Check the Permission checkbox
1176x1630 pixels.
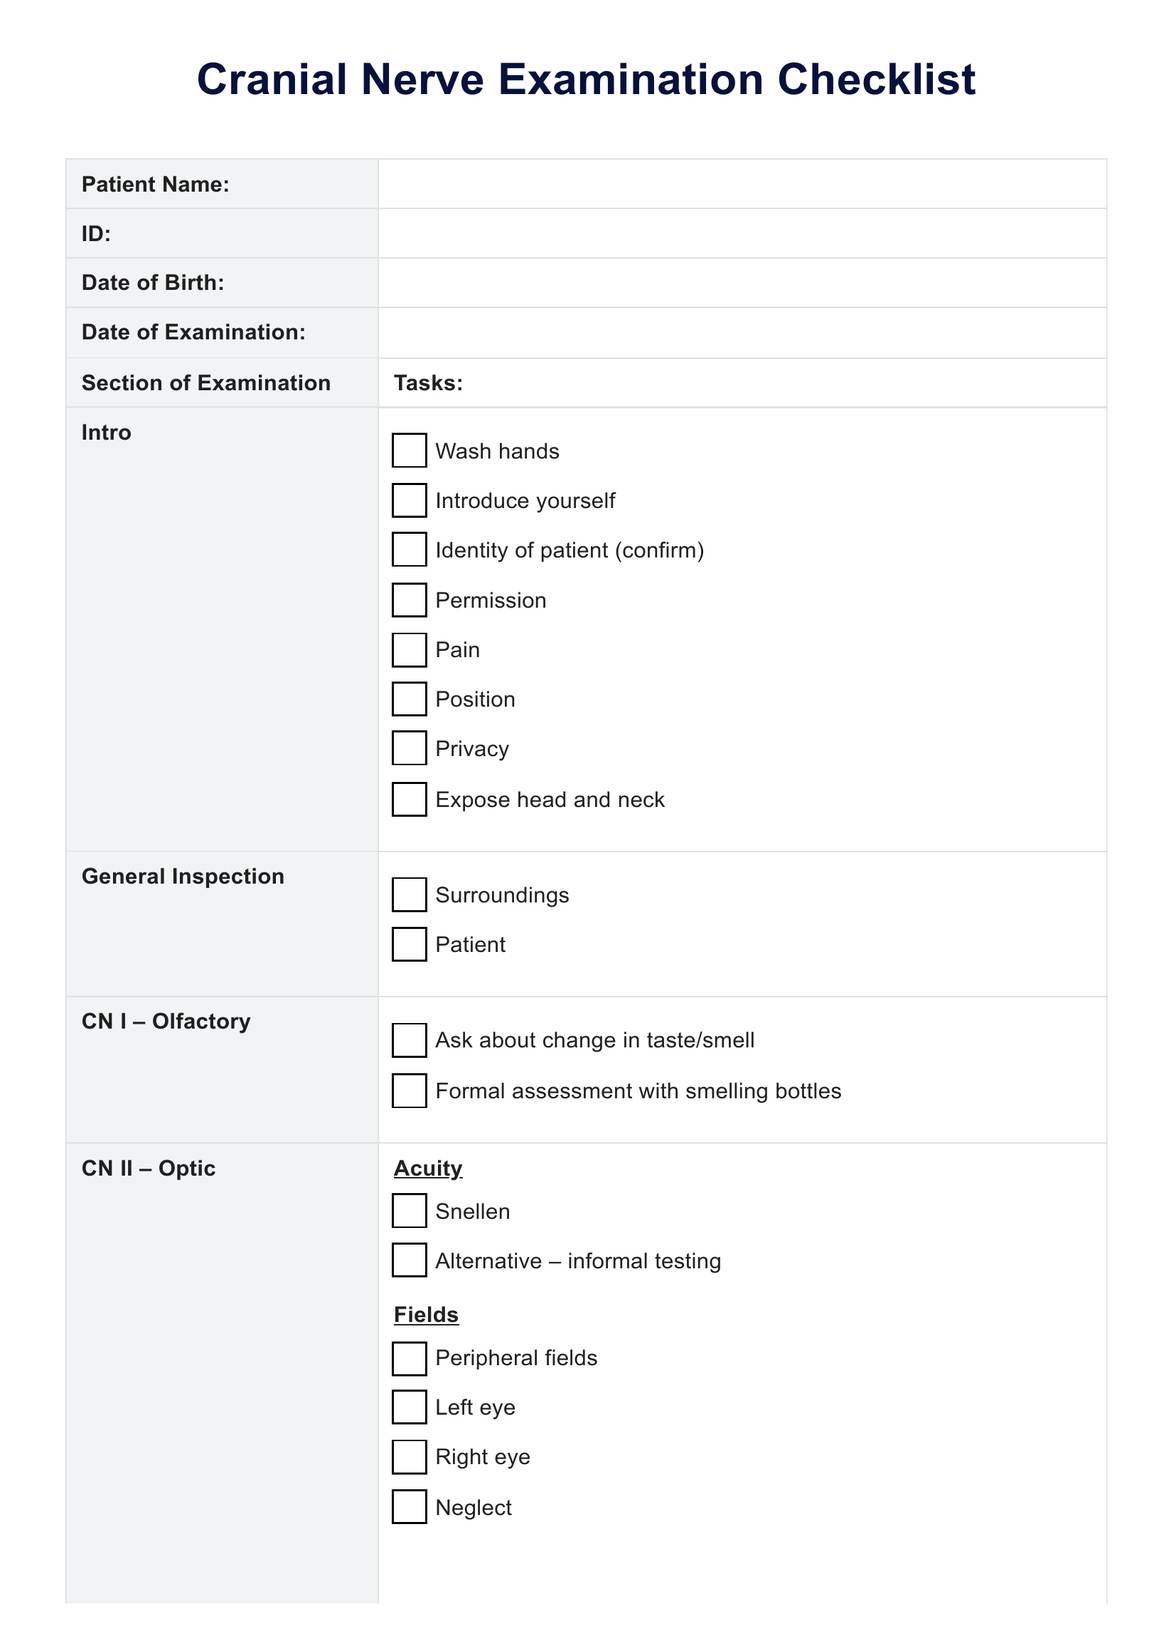[409, 600]
